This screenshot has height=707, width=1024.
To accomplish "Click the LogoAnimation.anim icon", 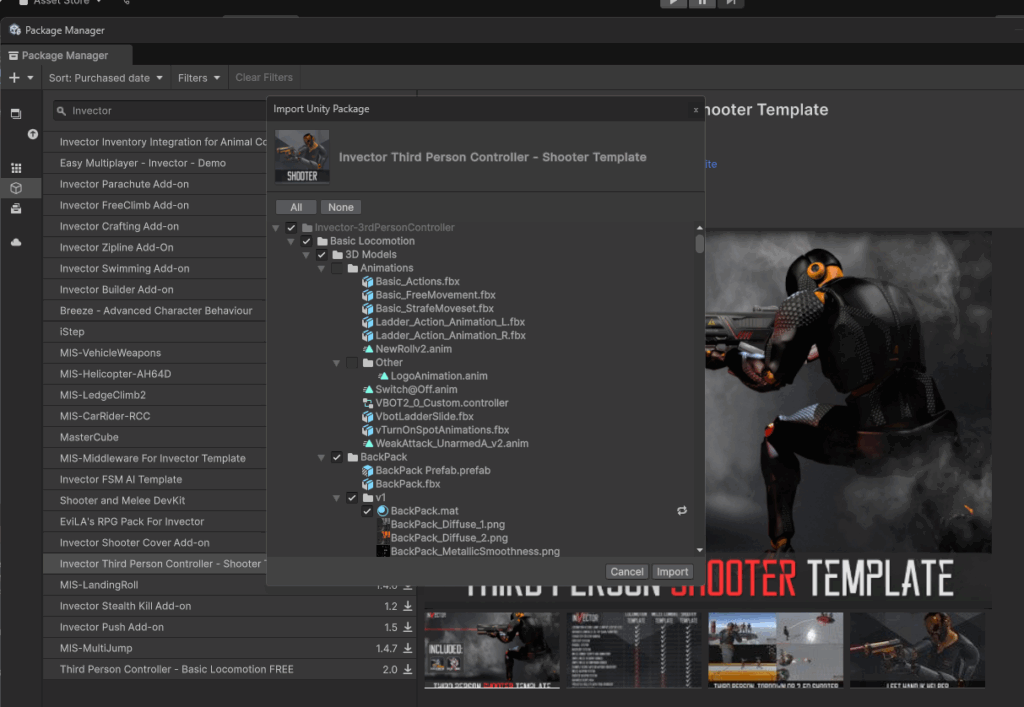I will (383, 376).
